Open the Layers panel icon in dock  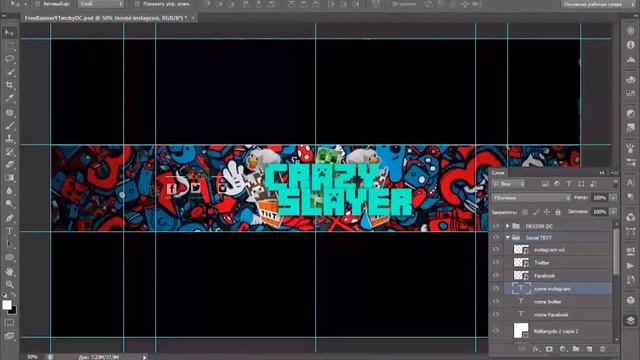(x=631, y=320)
